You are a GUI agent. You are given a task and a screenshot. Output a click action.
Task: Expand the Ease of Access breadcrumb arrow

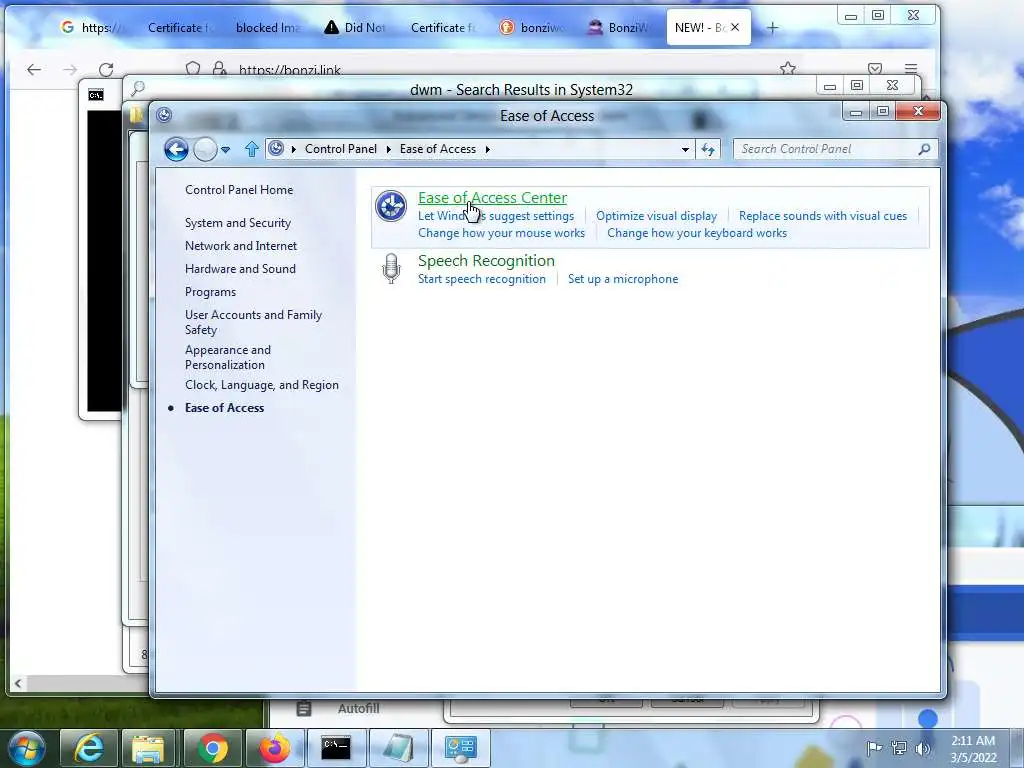[x=487, y=150]
